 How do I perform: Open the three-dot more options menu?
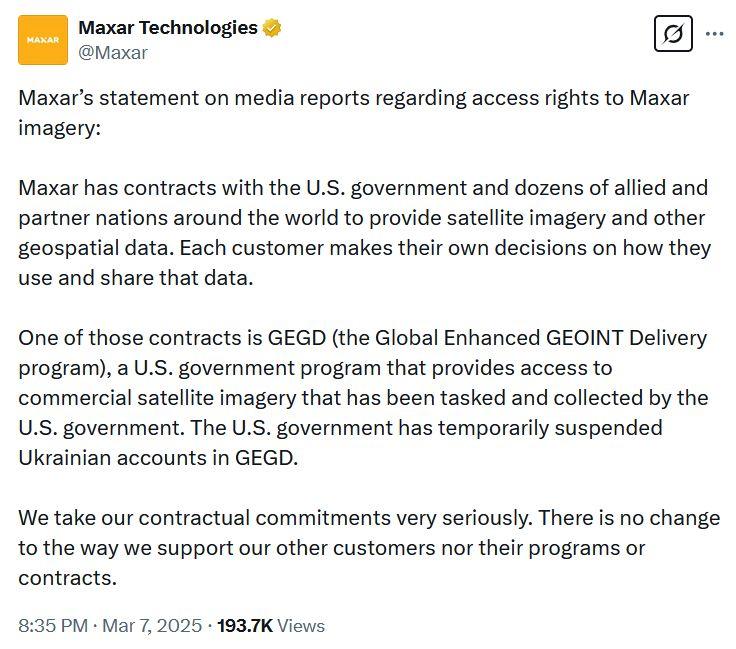point(714,34)
